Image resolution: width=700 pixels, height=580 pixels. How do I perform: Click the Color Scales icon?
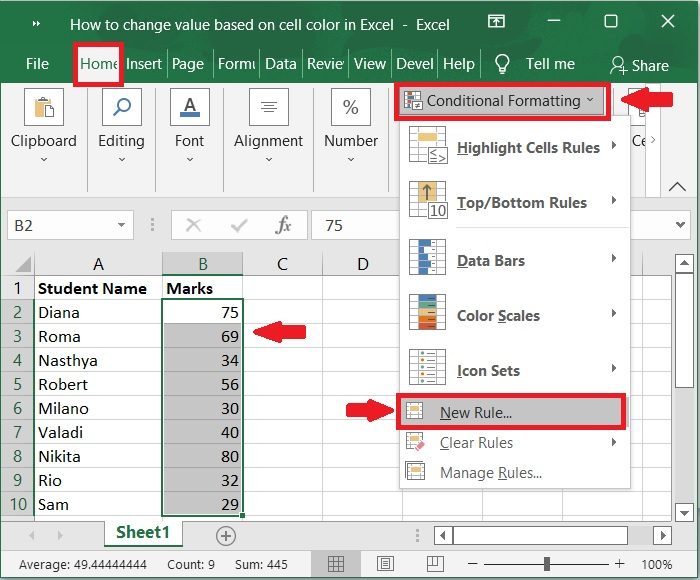coord(428,312)
